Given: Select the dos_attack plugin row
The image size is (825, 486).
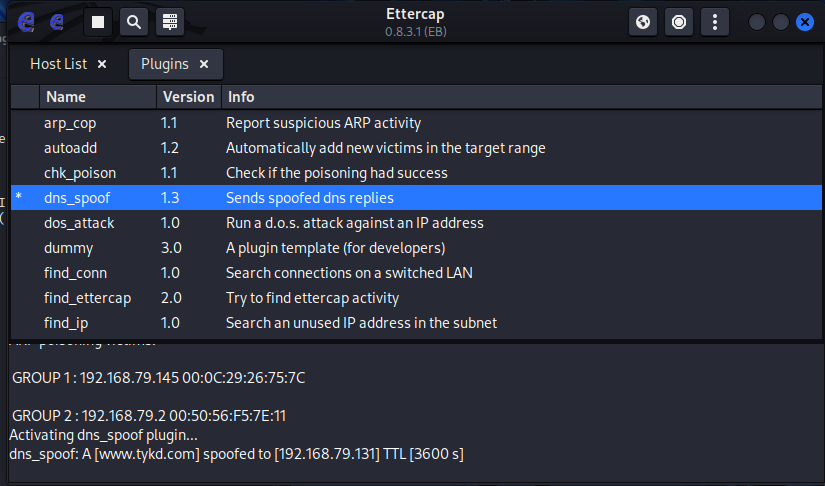Looking at the screenshot, I should [x=79, y=223].
